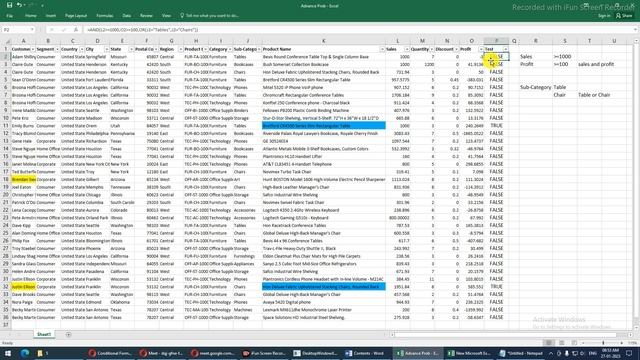Switch to iFun Screen Recorder taskbar item

pyautogui.click(x=264, y=353)
